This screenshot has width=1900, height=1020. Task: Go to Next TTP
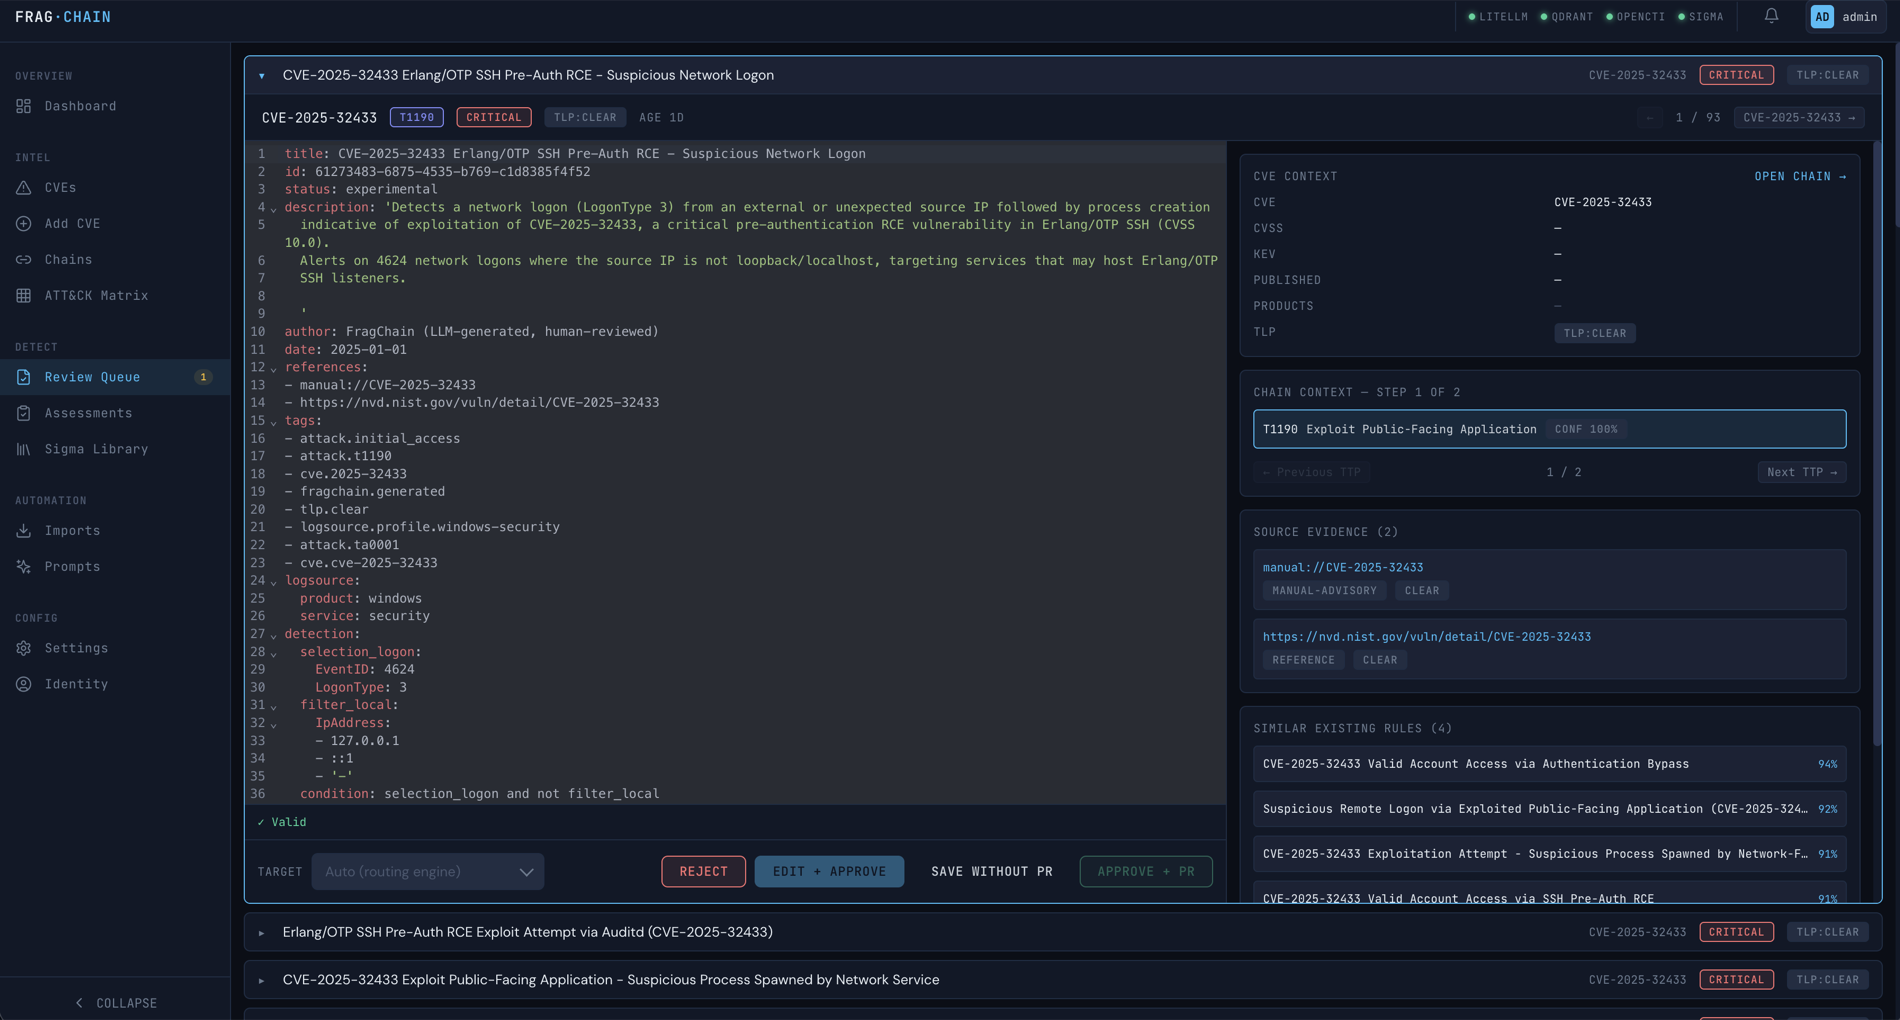tap(1802, 472)
